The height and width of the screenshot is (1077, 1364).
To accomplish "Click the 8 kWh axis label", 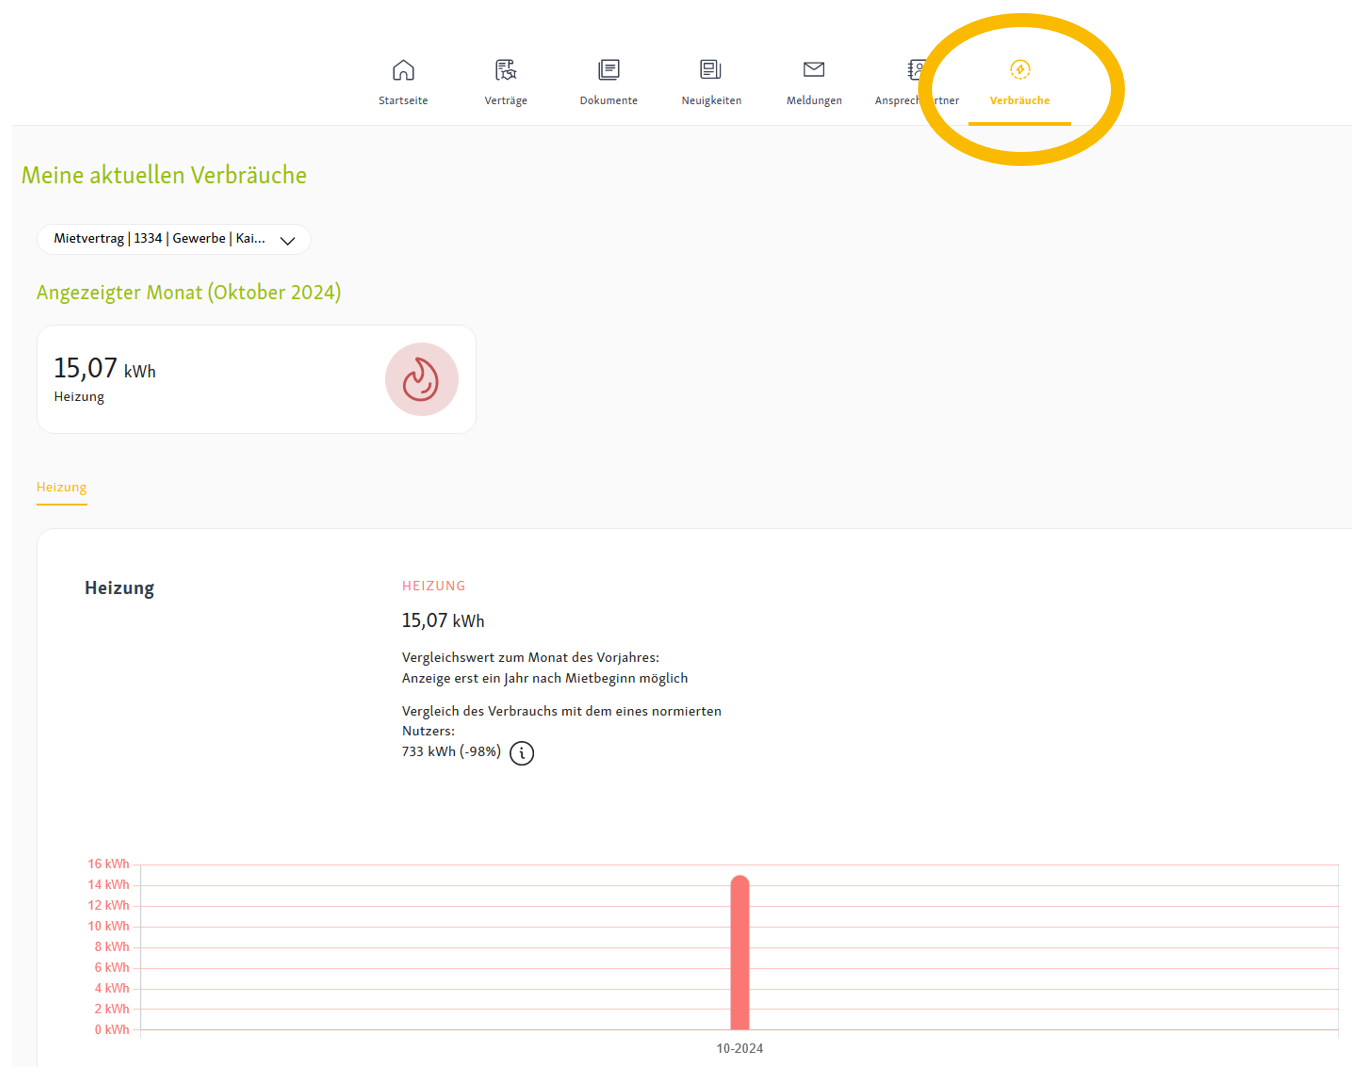I will point(112,947).
